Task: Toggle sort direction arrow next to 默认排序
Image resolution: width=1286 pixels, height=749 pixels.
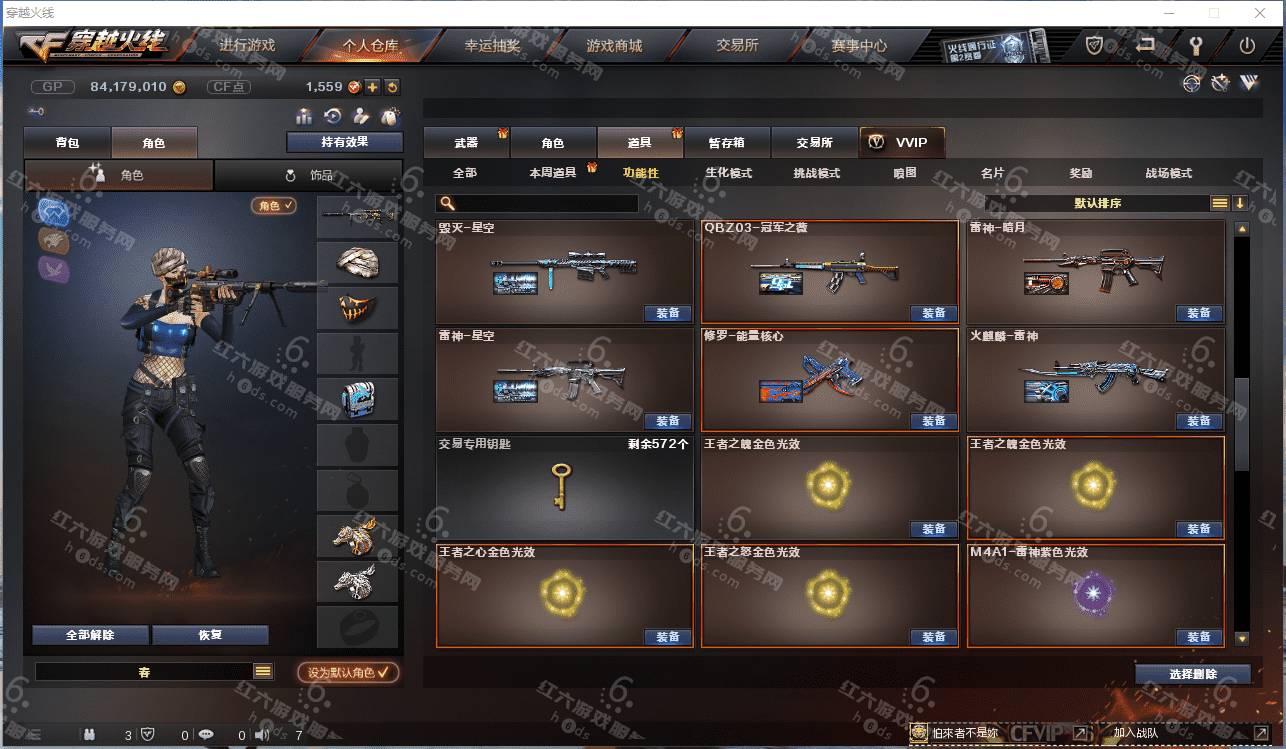Action: (1240, 203)
